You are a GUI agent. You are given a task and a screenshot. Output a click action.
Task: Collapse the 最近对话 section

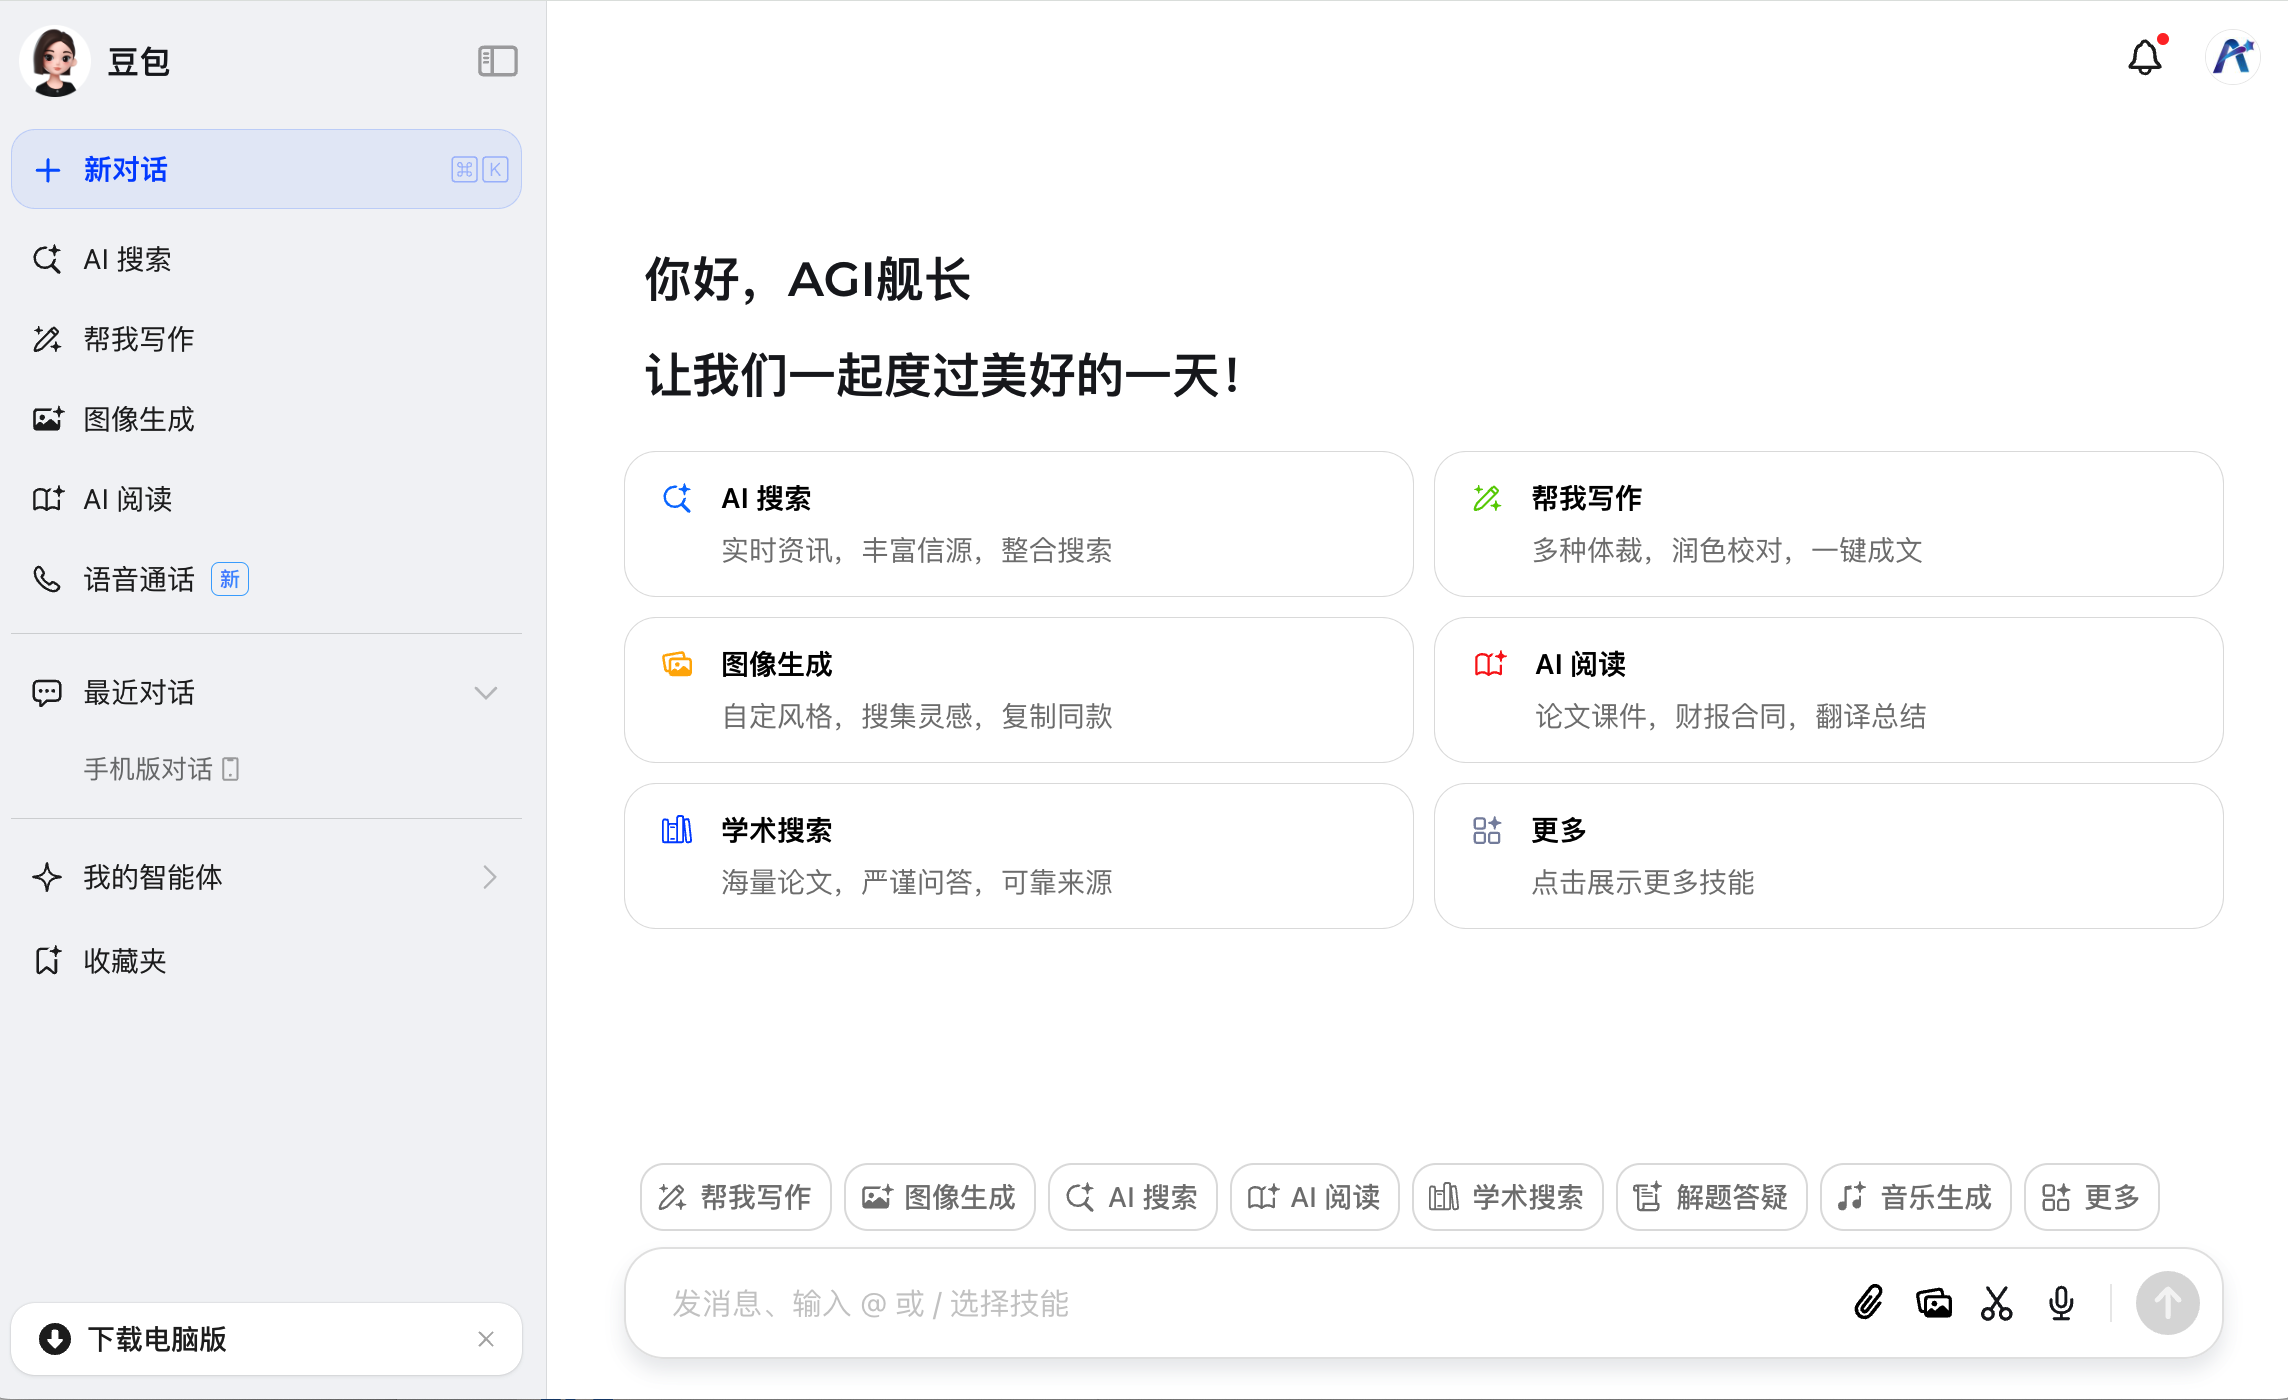[x=487, y=692]
